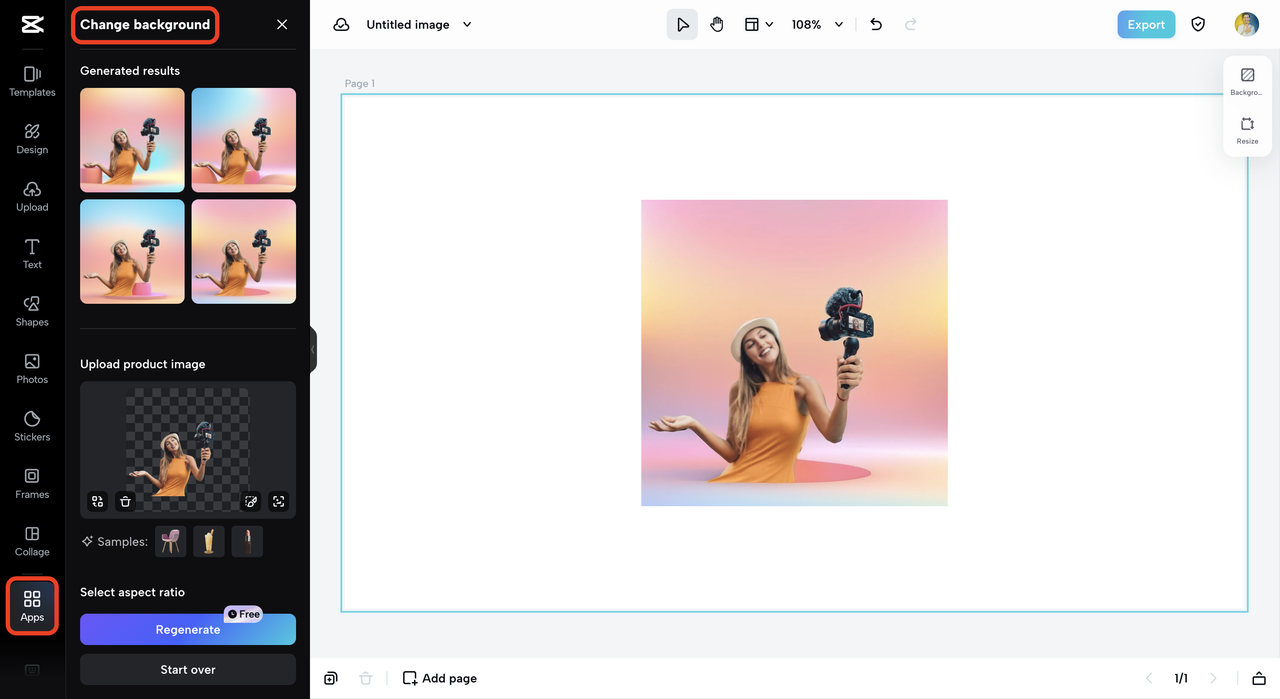Click the brush edit cutout icon
1280x699 pixels.
point(251,502)
